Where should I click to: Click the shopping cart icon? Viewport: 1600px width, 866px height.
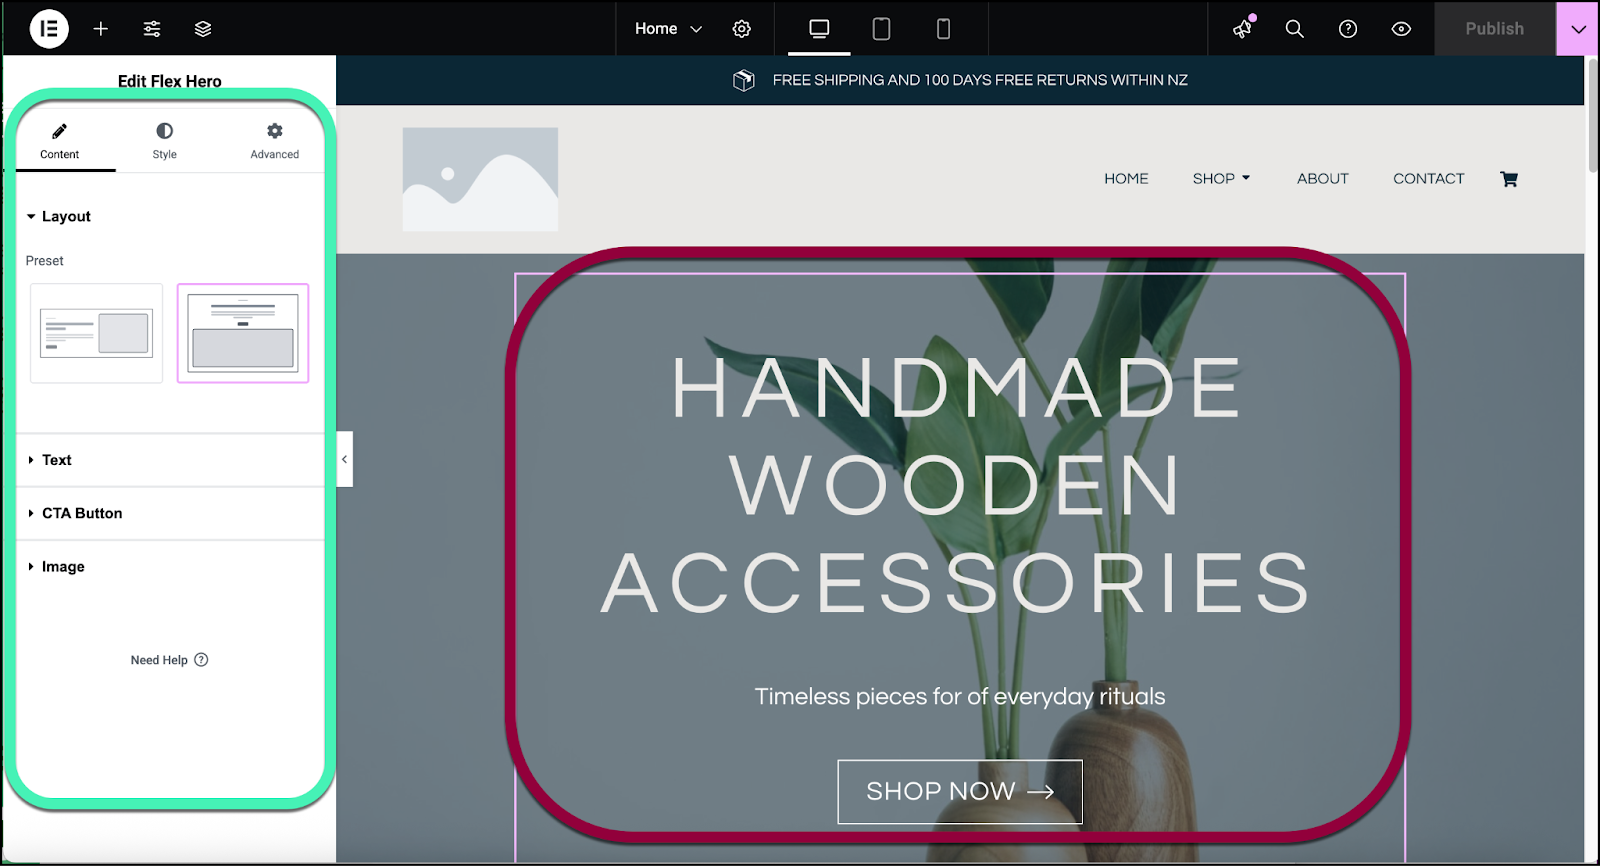coord(1509,179)
